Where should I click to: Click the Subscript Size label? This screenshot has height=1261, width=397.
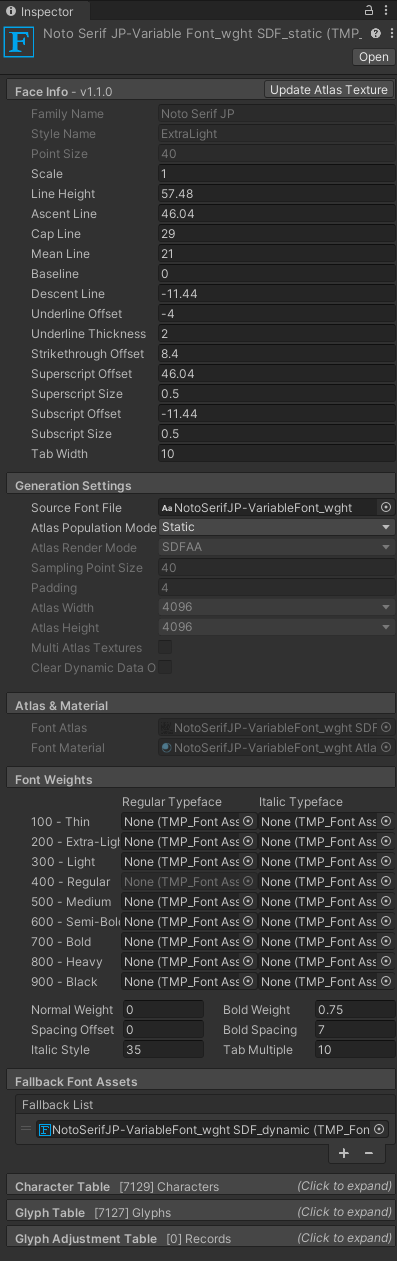(x=70, y=434)
